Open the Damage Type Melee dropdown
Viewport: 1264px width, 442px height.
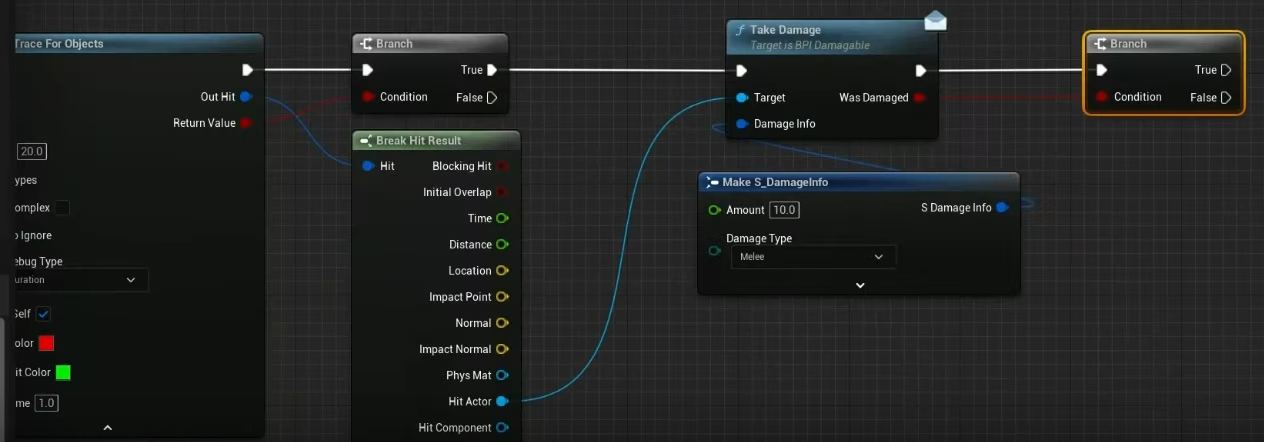coord(812,257)
